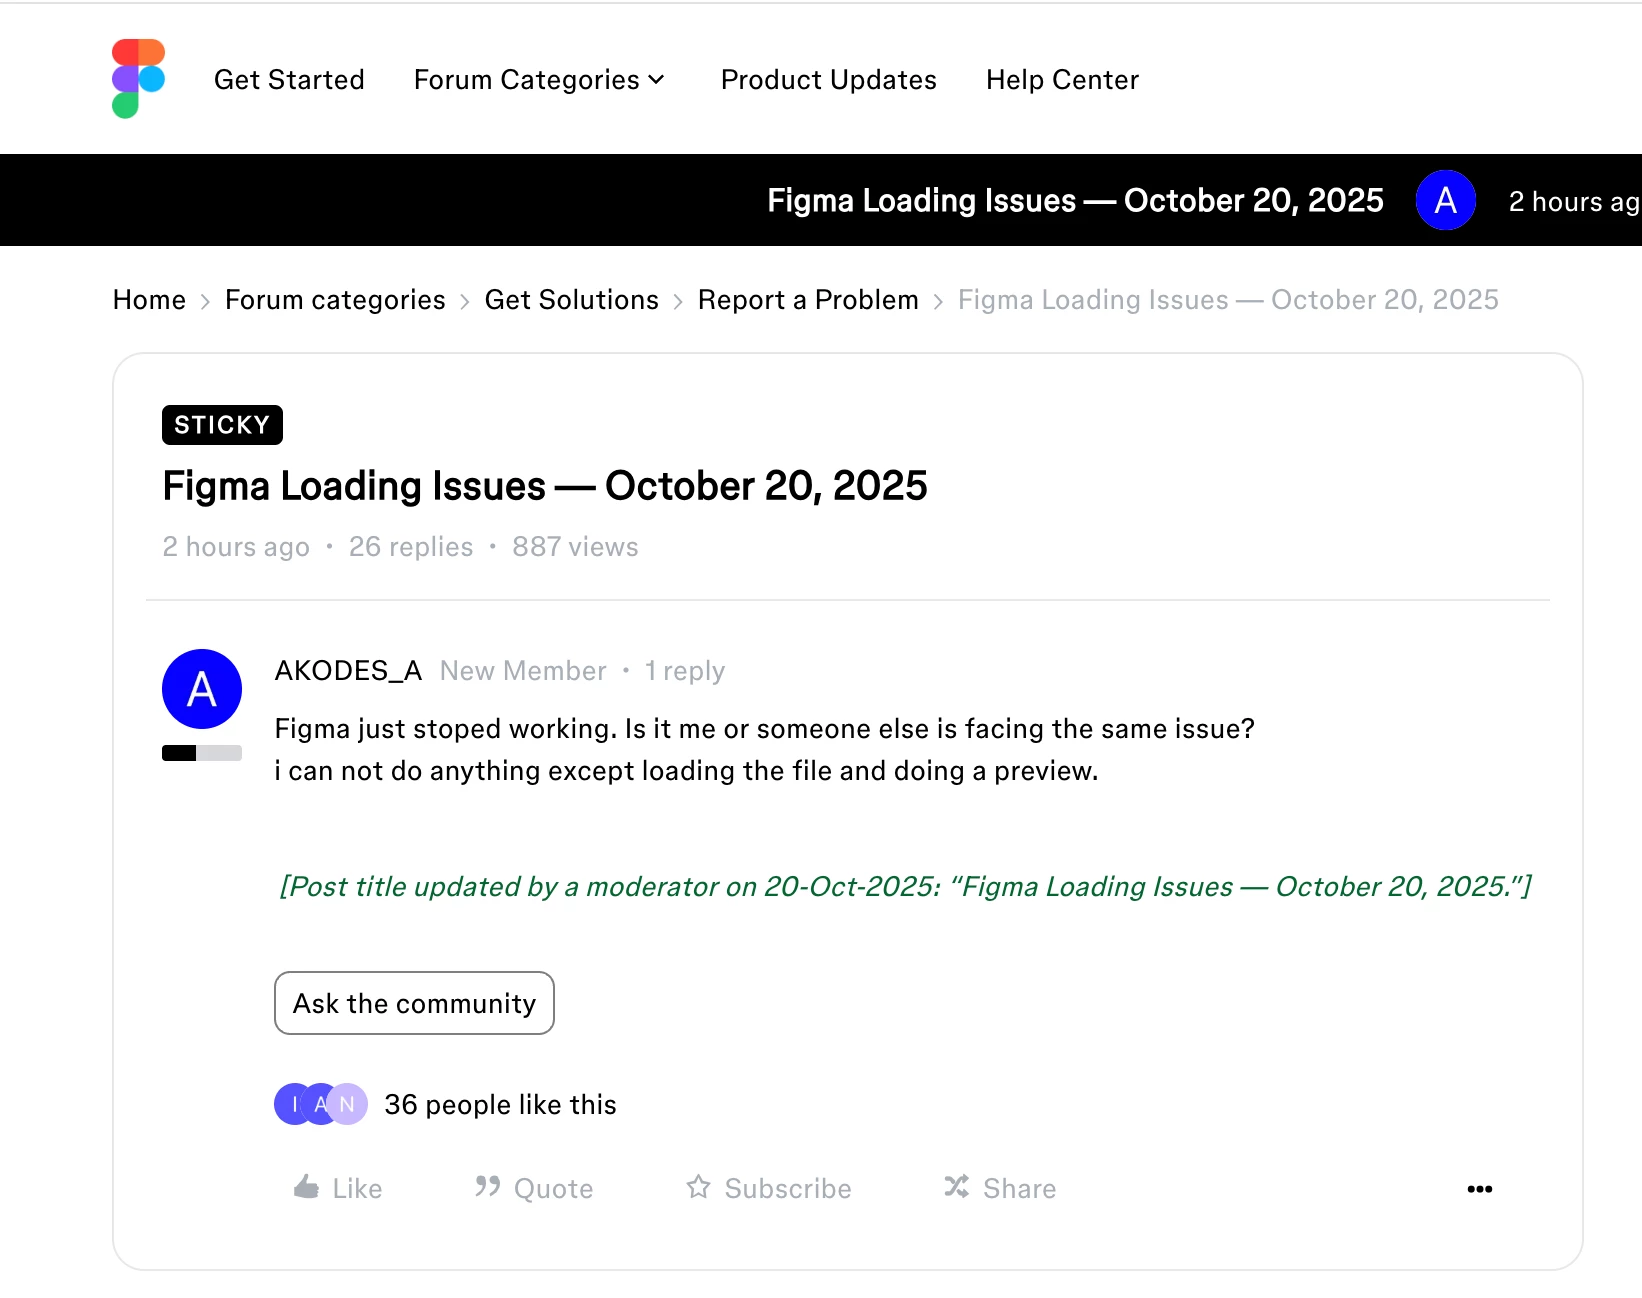Click the 'Figma just stoped working' sentence
The image size is (1642, 1298).
coord(765,729)
